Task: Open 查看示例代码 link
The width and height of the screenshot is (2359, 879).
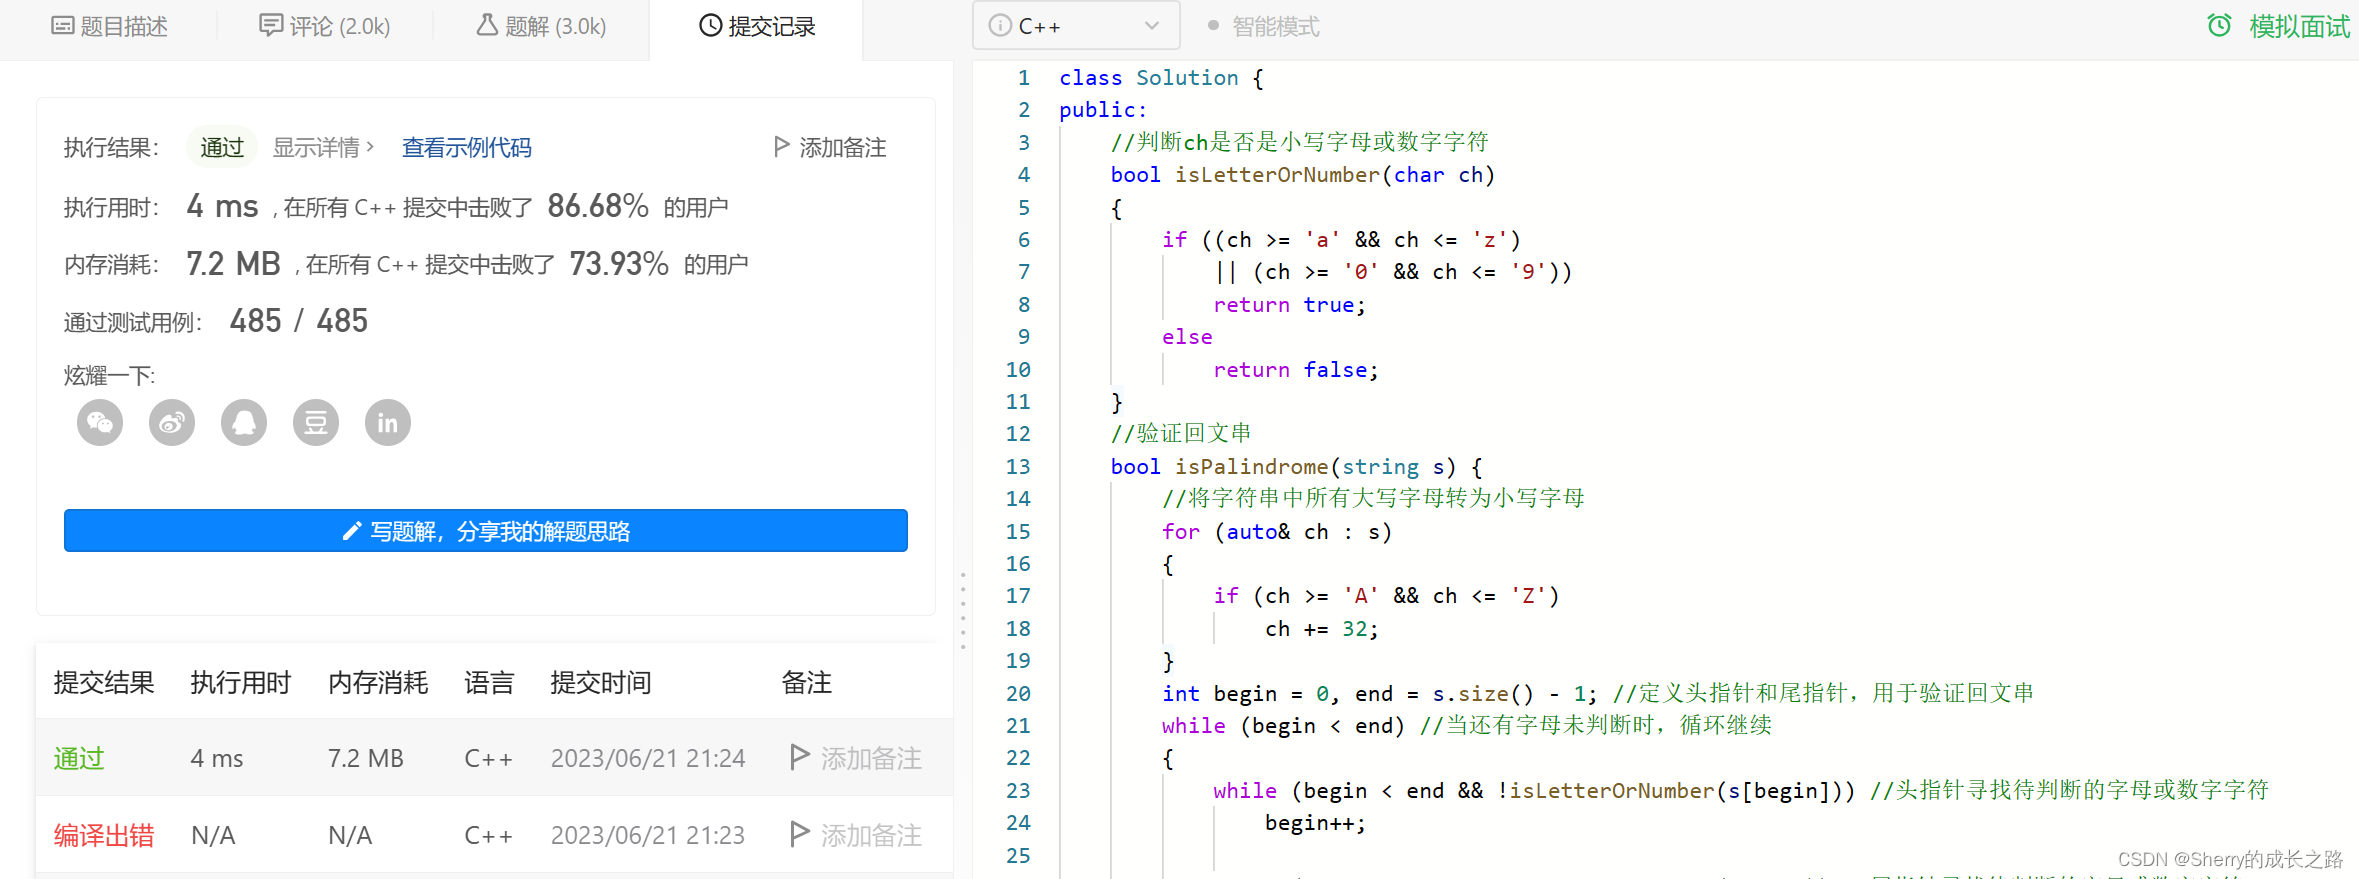Action: 466,147
